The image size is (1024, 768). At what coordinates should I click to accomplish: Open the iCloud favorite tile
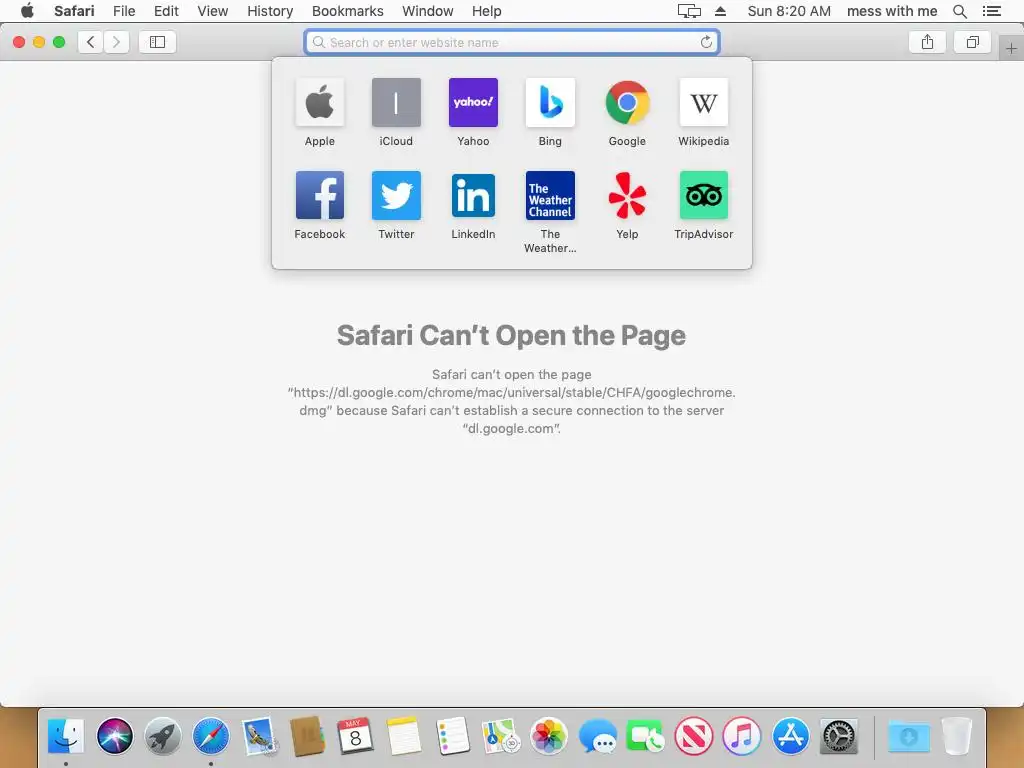pos(396,103)
